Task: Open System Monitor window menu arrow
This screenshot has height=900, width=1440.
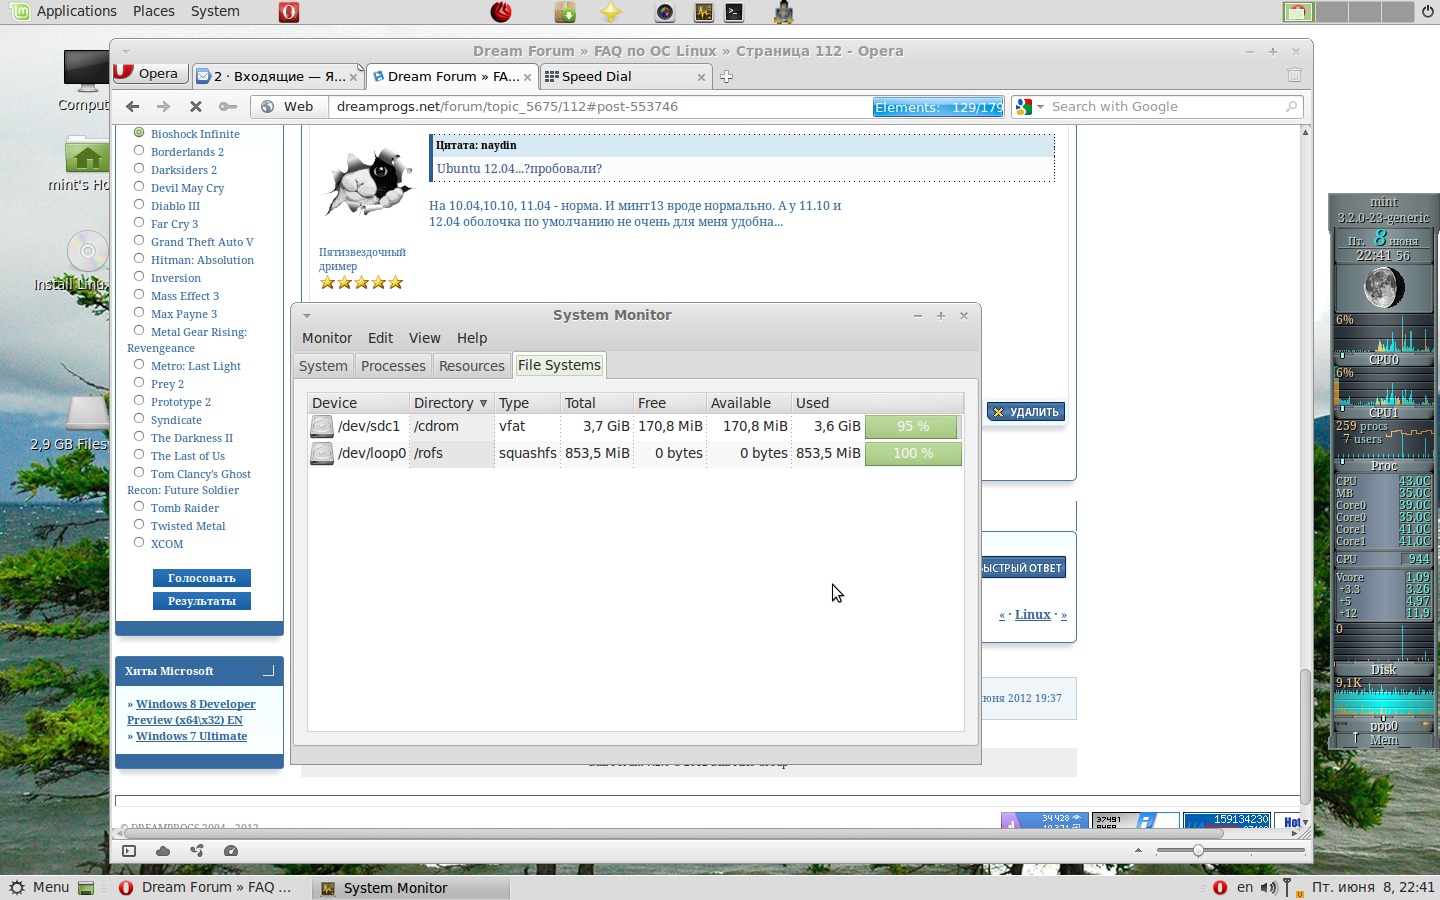Action: tap(307, 316)
